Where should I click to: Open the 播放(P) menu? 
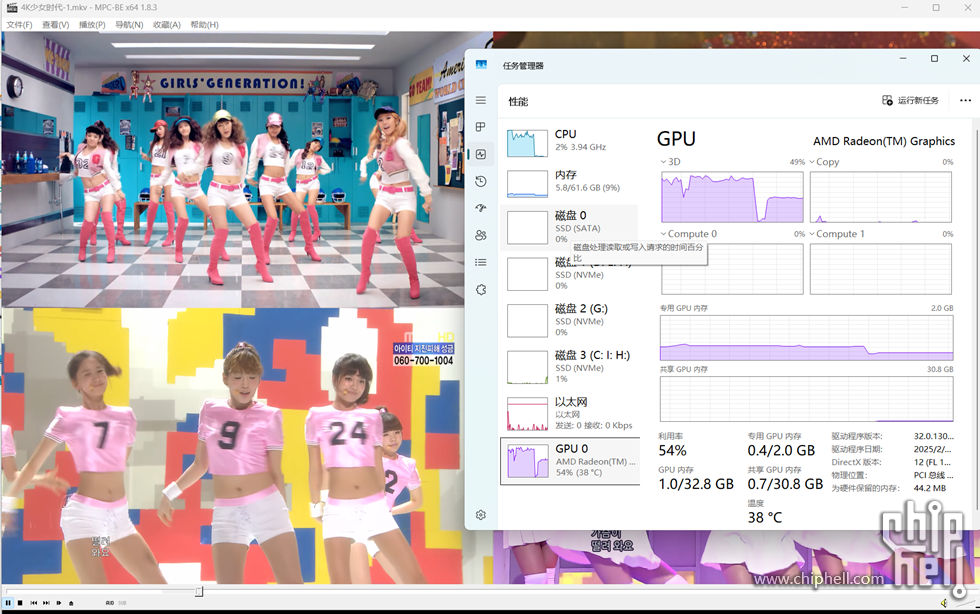(92, 24)
